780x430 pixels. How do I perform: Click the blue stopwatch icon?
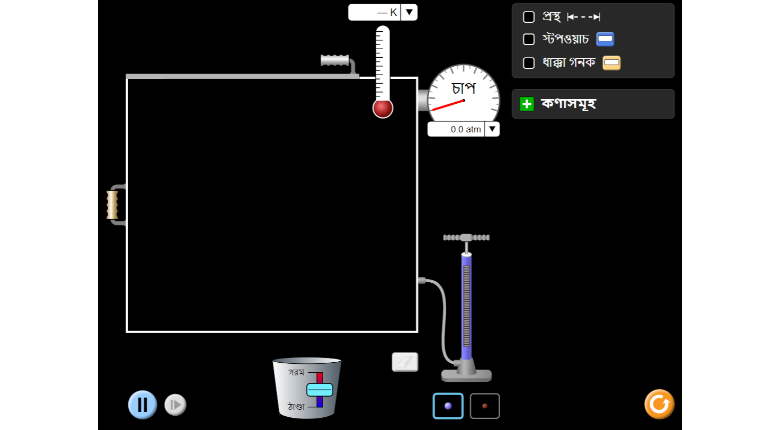pyautogui.click(x=605, y=39)
